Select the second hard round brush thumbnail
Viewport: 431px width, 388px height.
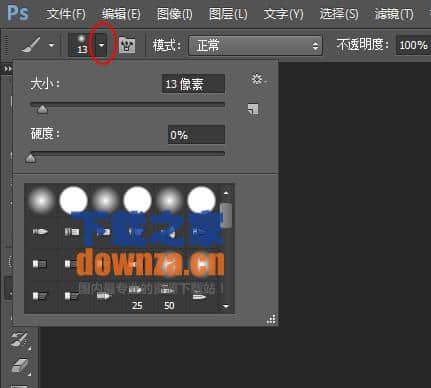[x=138, y=200]
